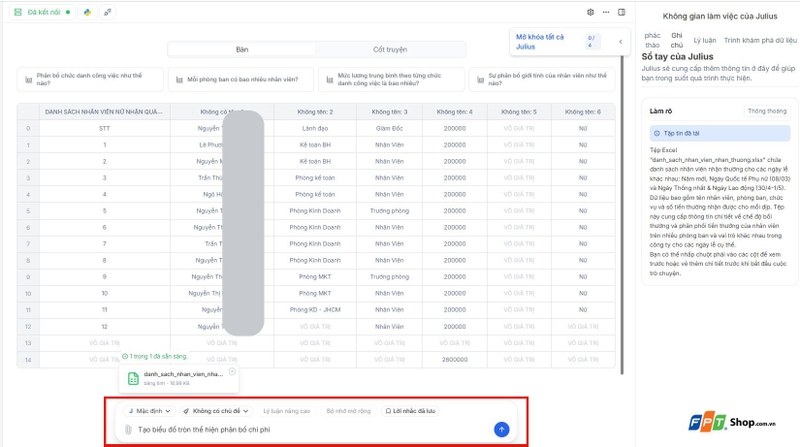Click column header 'Không tên: 4'

click(455, 112)
